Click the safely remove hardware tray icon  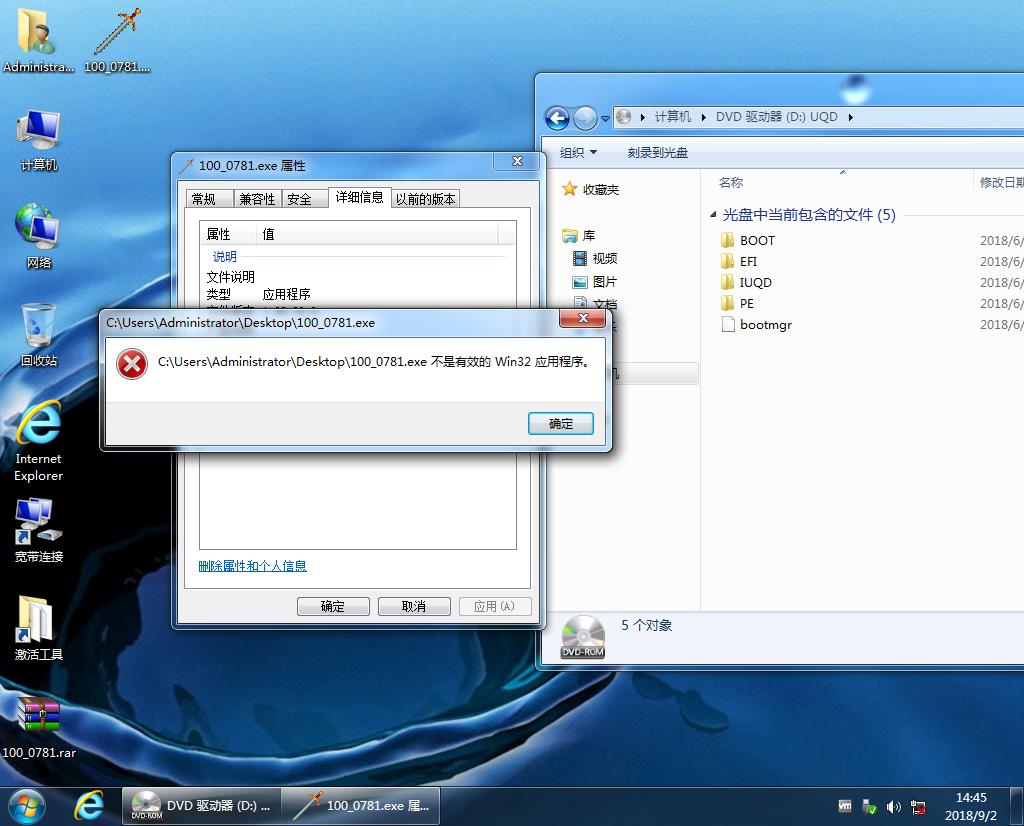click(x=869, y=807)
